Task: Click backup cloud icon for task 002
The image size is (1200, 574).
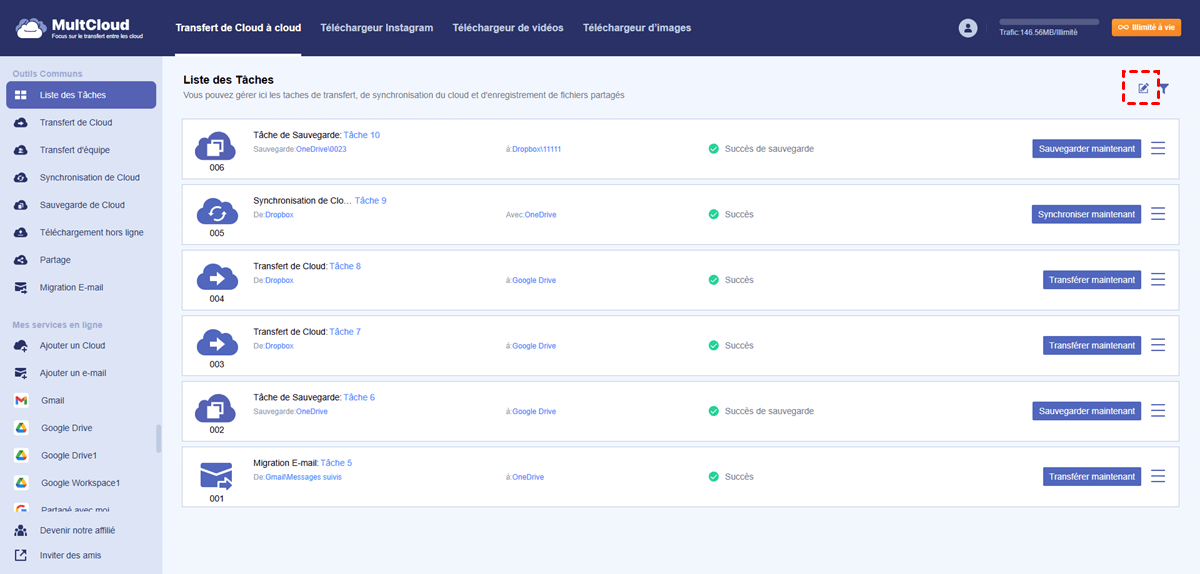Action: click(216, 409)
